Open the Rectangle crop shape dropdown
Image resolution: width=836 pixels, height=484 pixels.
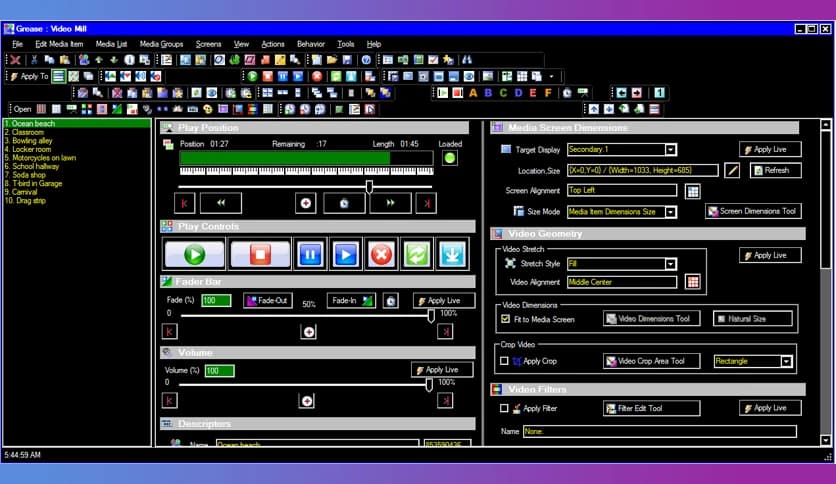(x=786, y=361)
